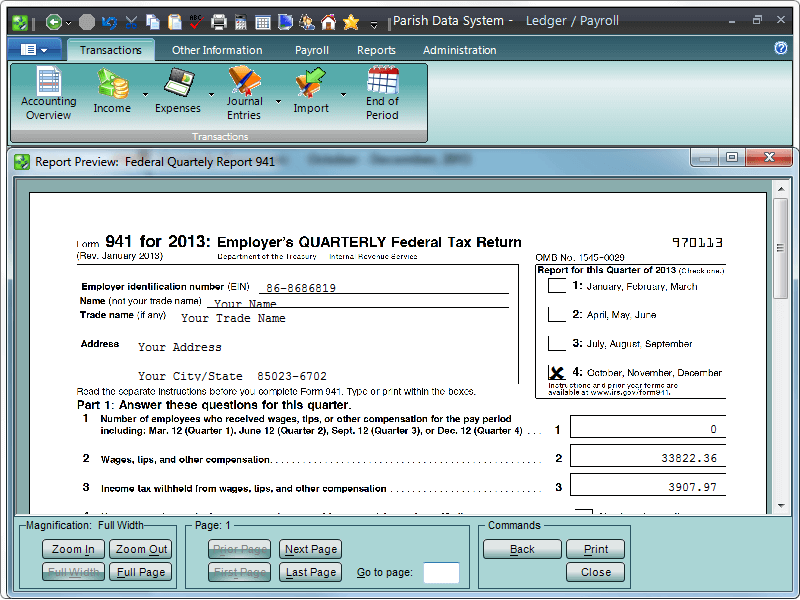The height and width of the screenshot is (600, 800).
Task: Click the home house icon
Action: click(329, 22)
